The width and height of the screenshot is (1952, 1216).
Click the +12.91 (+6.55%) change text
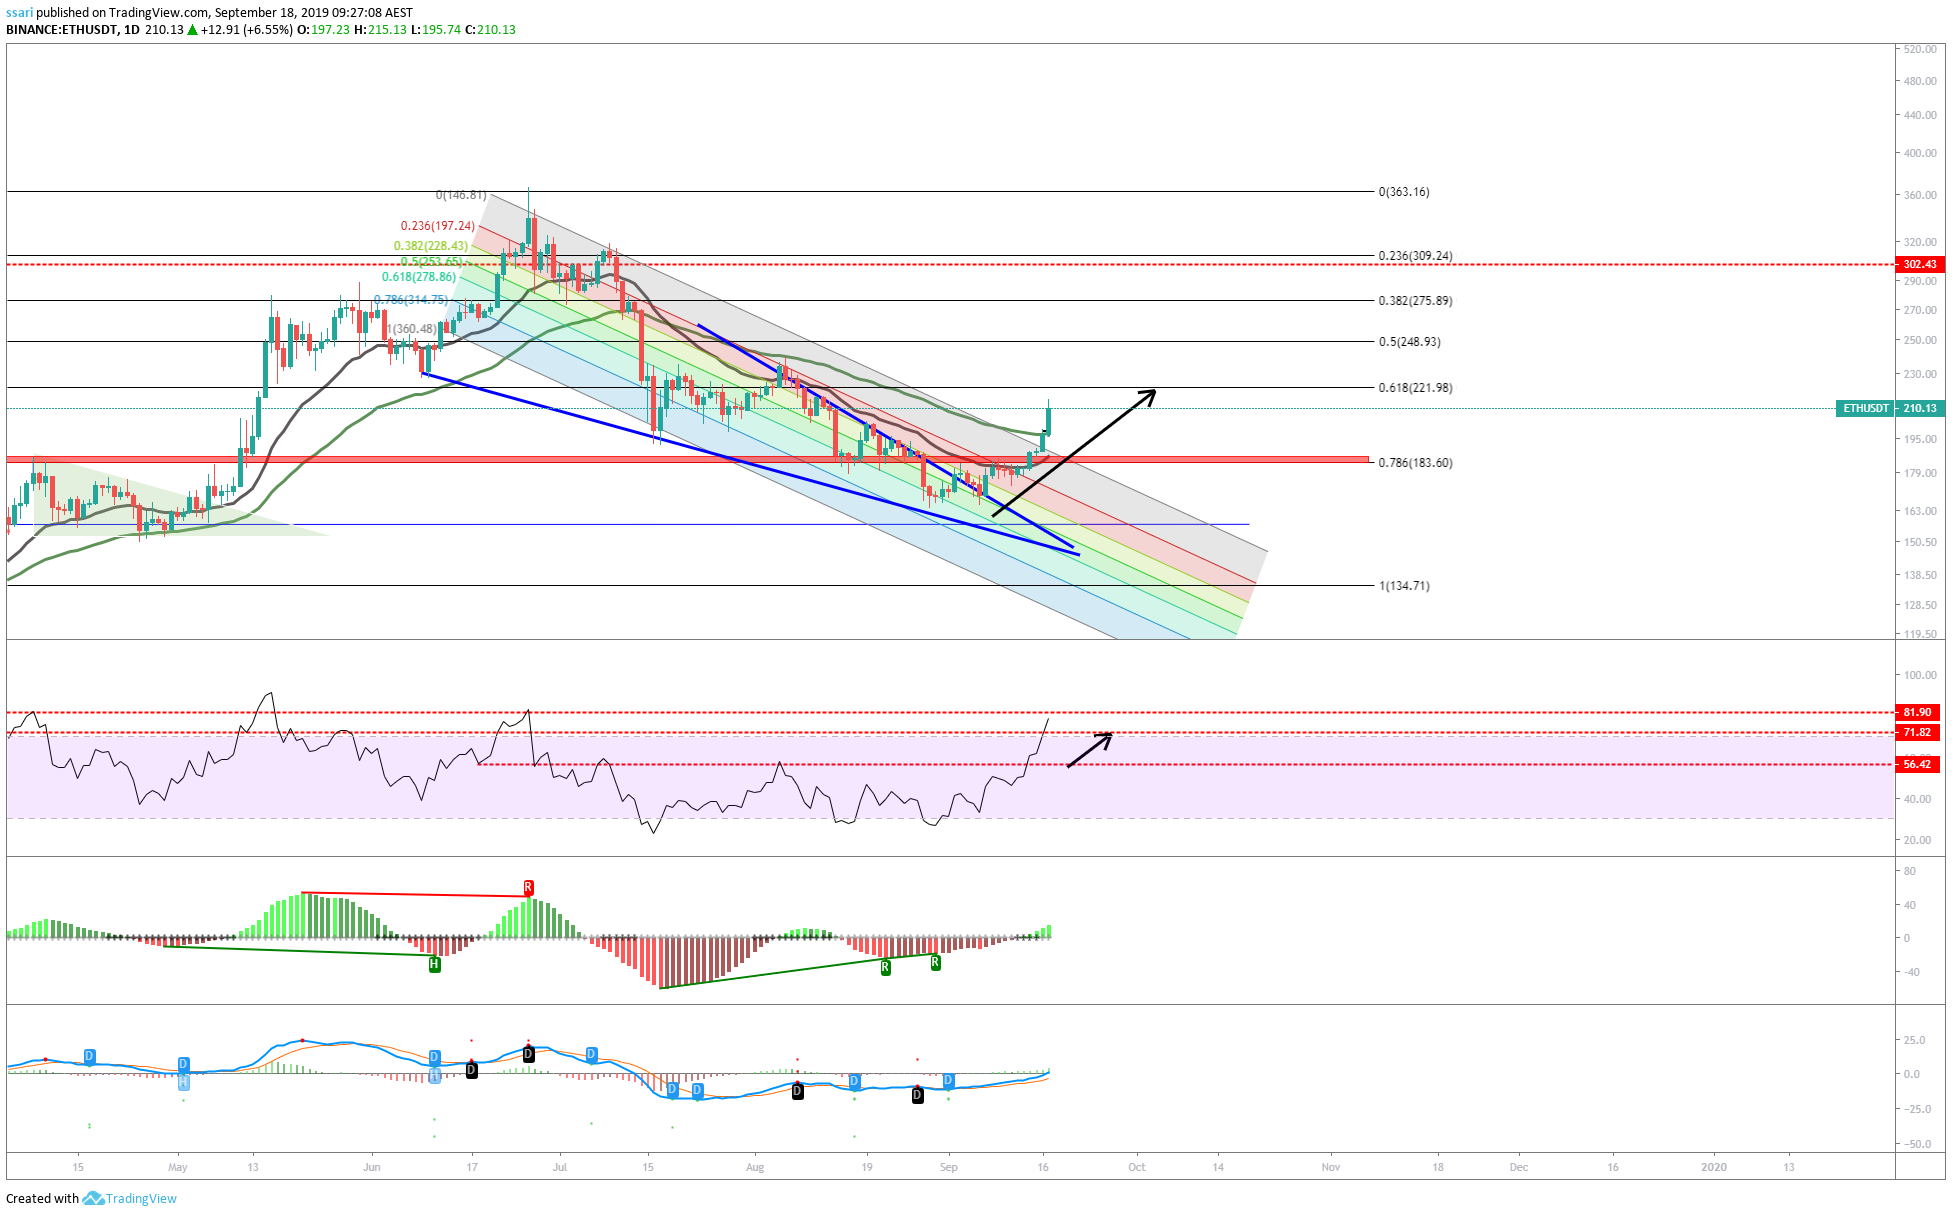[247, 30]
